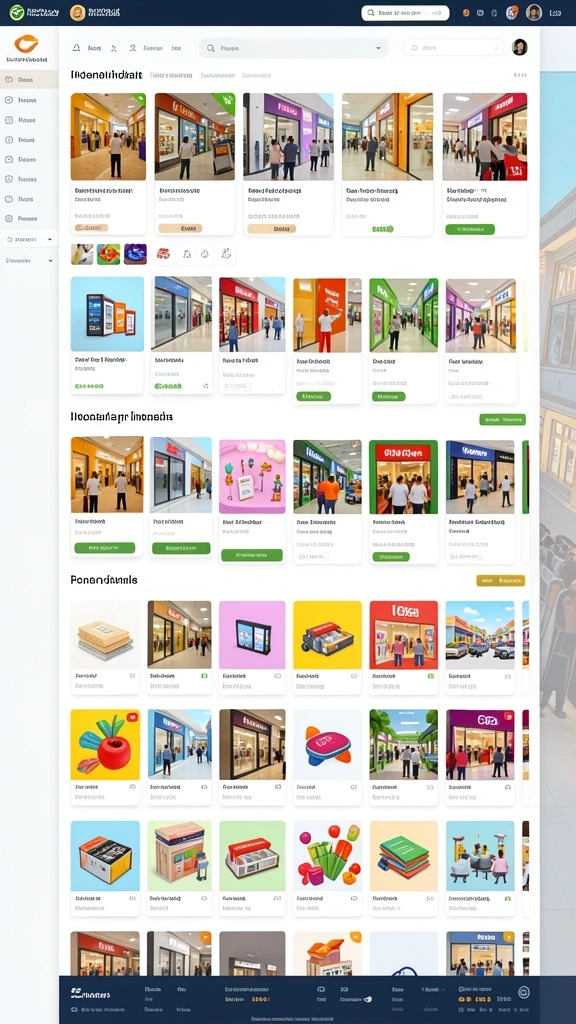Switch to the third tab after the top heading
This screenshot has width=576, height=1024.
256,76
